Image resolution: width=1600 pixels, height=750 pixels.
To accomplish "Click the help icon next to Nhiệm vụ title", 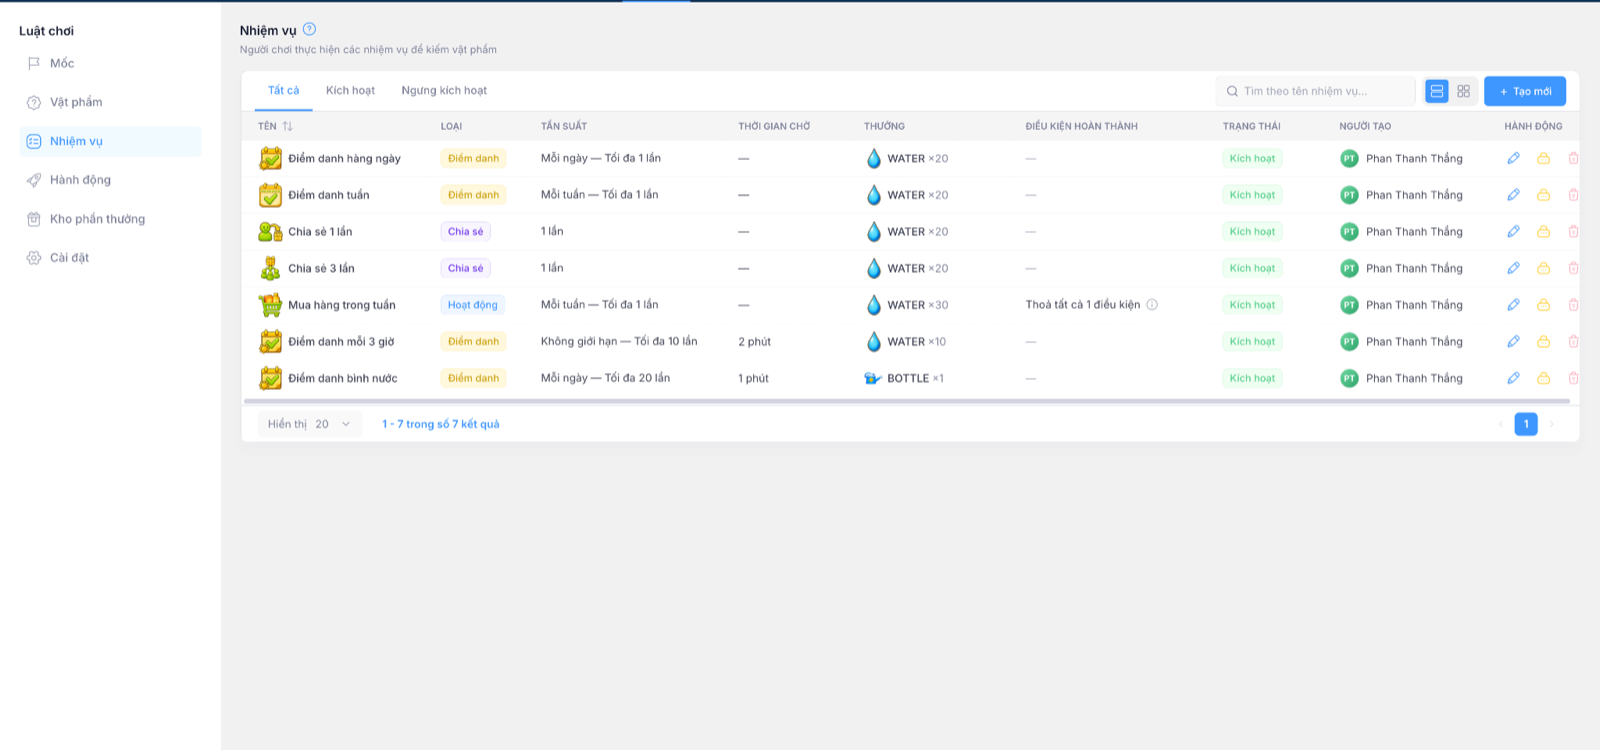I will click(309, 29).
